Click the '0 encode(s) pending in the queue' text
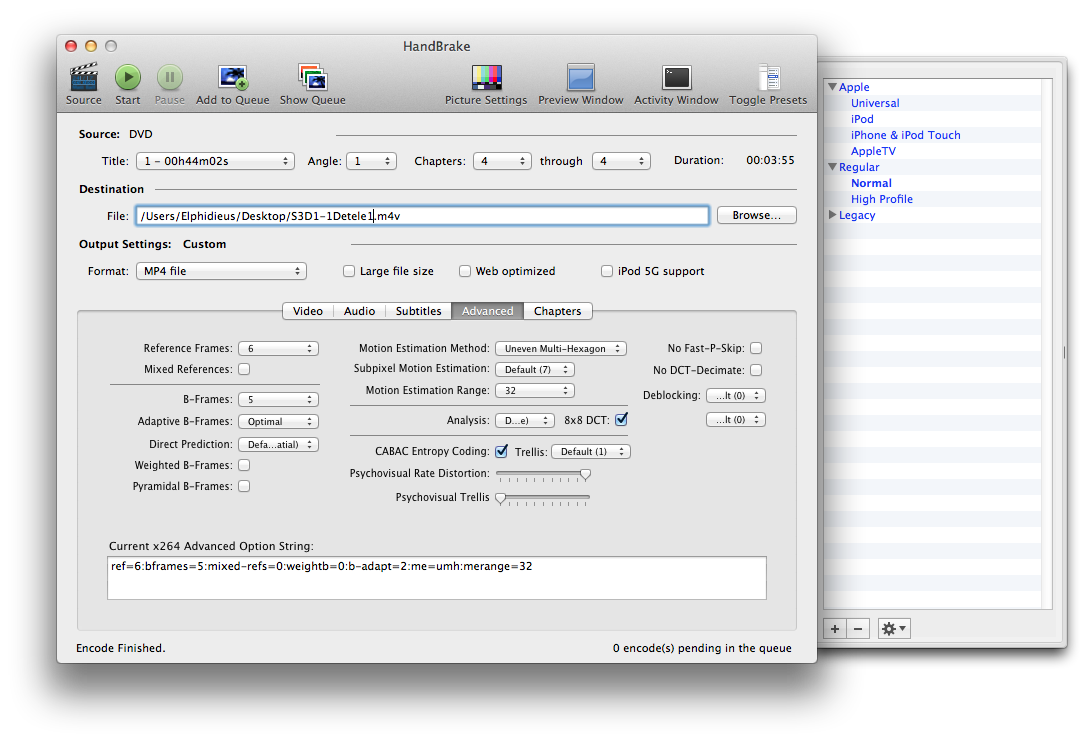Viewport: 1083px width, 742px height. click(x=702, y=648)
